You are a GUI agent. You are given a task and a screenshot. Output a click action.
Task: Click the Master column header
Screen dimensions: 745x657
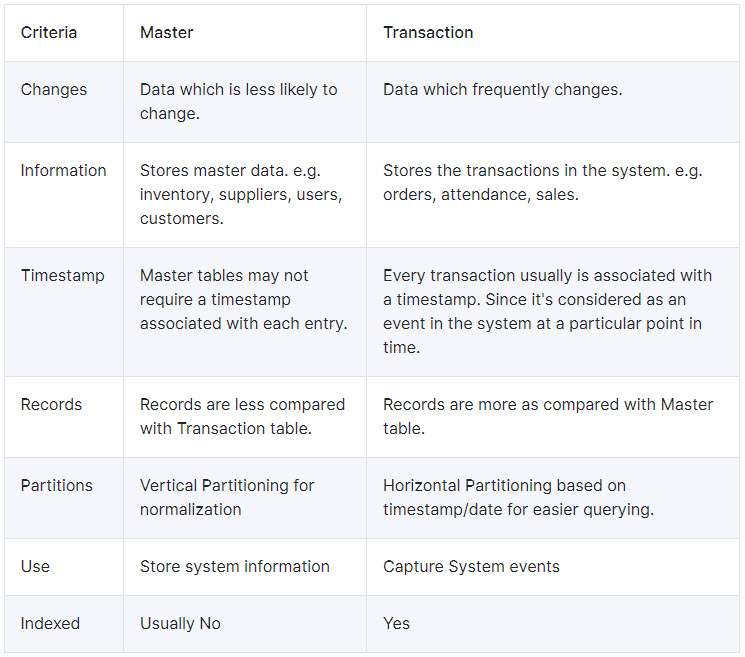click(167, 33)
